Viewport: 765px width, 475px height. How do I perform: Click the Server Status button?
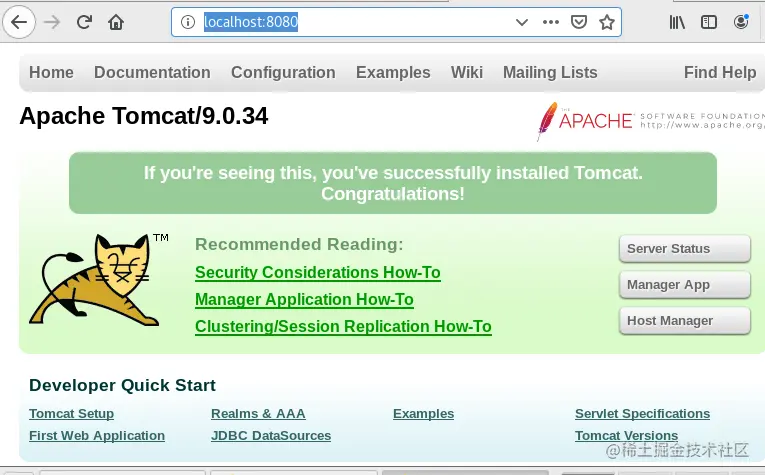(x=684, y=249)
